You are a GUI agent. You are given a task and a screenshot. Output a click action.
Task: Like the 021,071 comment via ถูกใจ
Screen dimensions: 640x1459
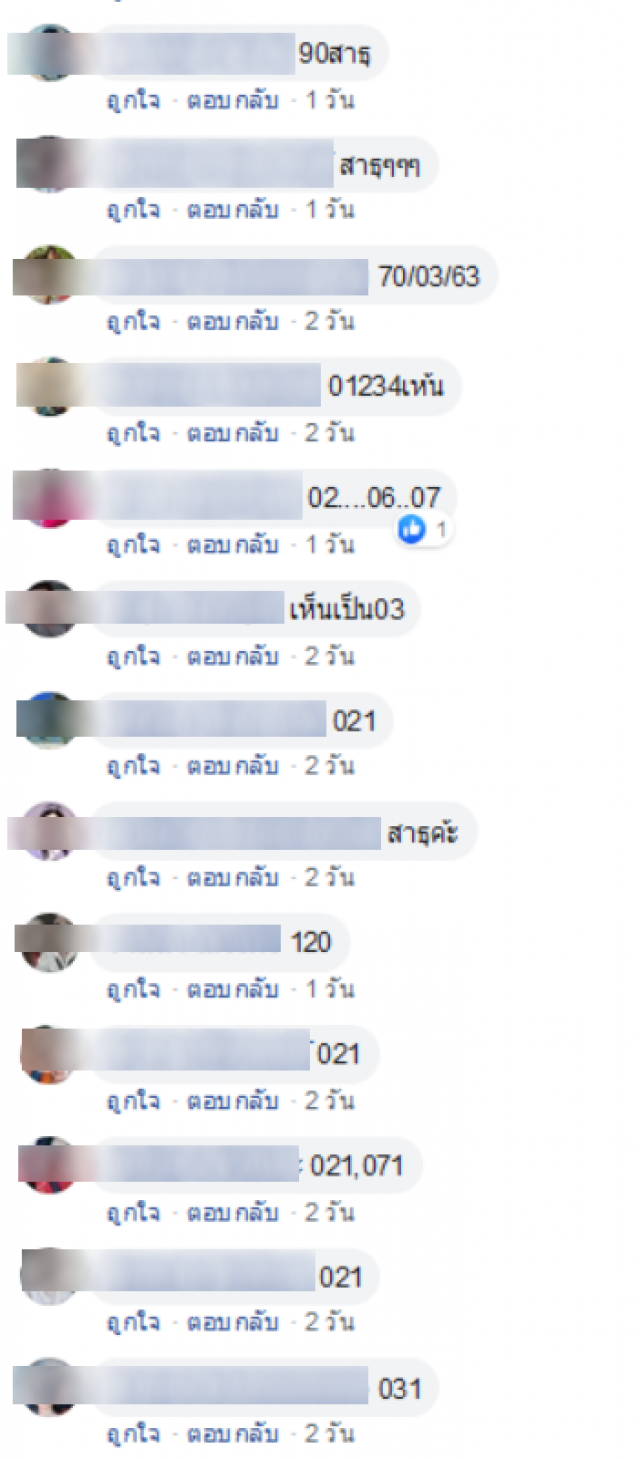133,1212
